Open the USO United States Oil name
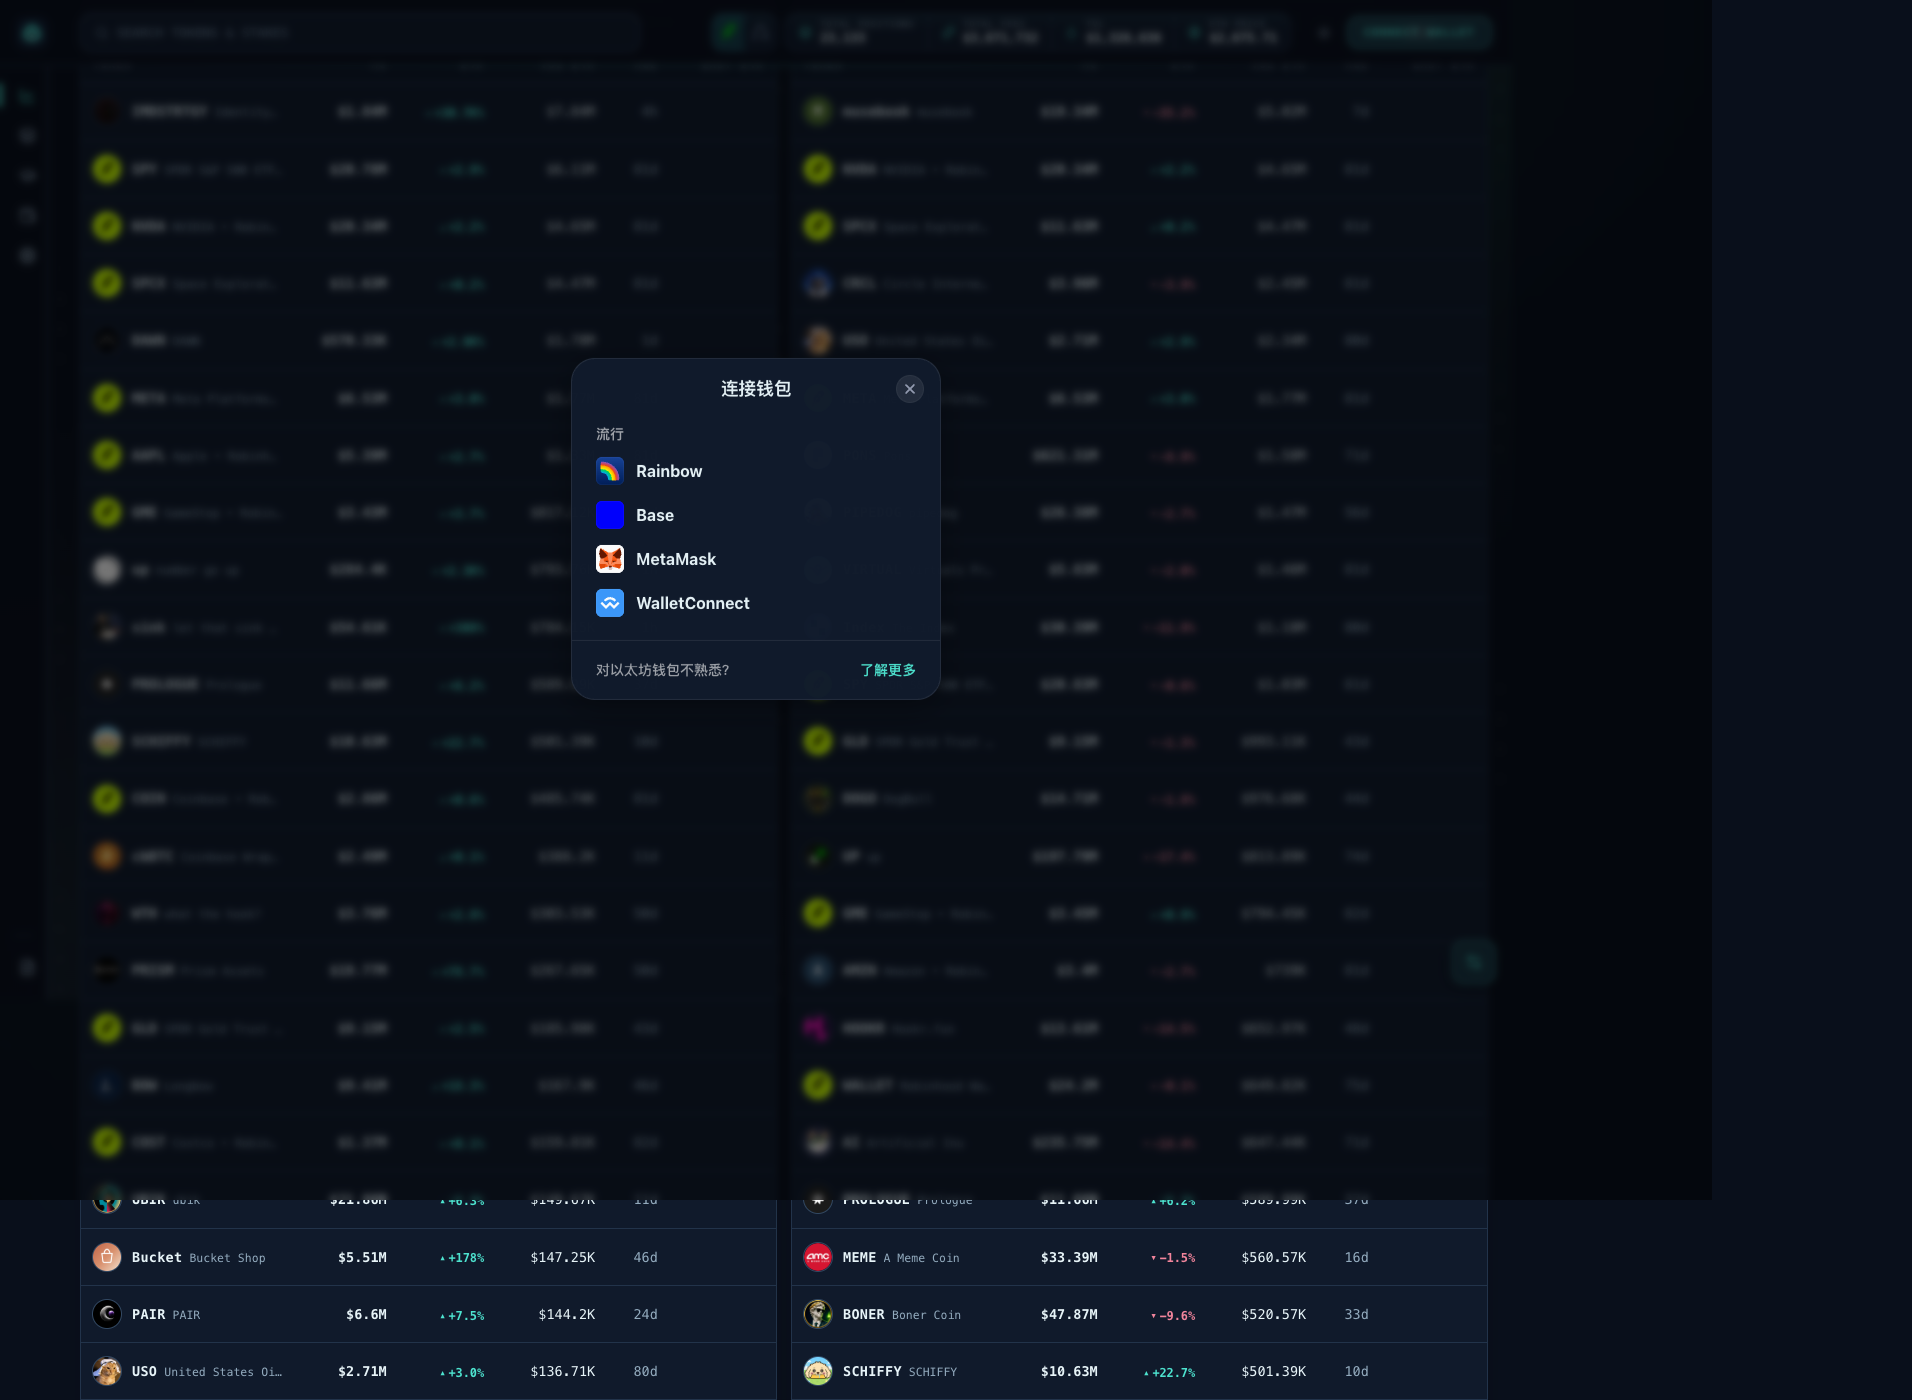 207,1372
